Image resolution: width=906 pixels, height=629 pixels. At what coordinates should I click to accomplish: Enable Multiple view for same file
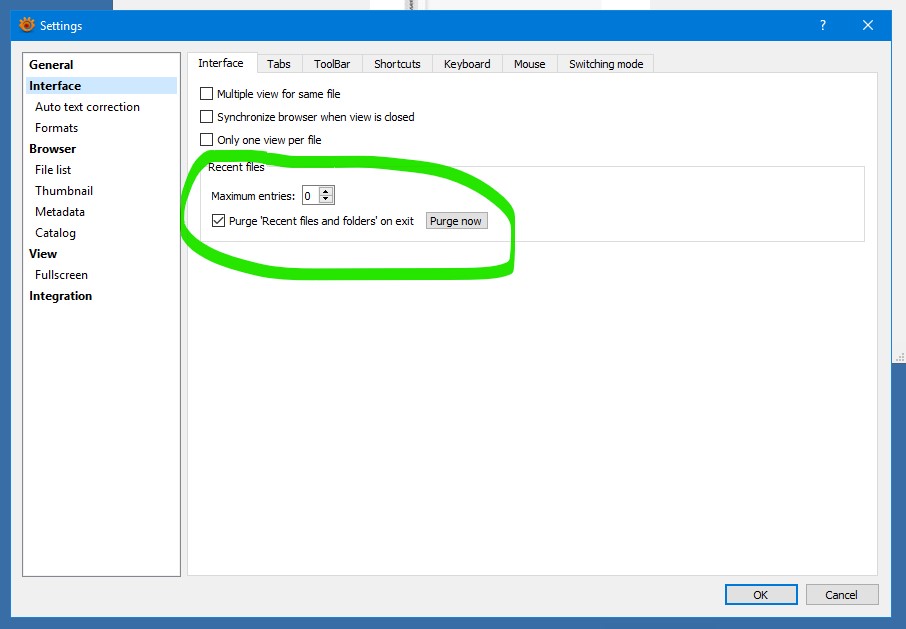click(x=206, y=94)
